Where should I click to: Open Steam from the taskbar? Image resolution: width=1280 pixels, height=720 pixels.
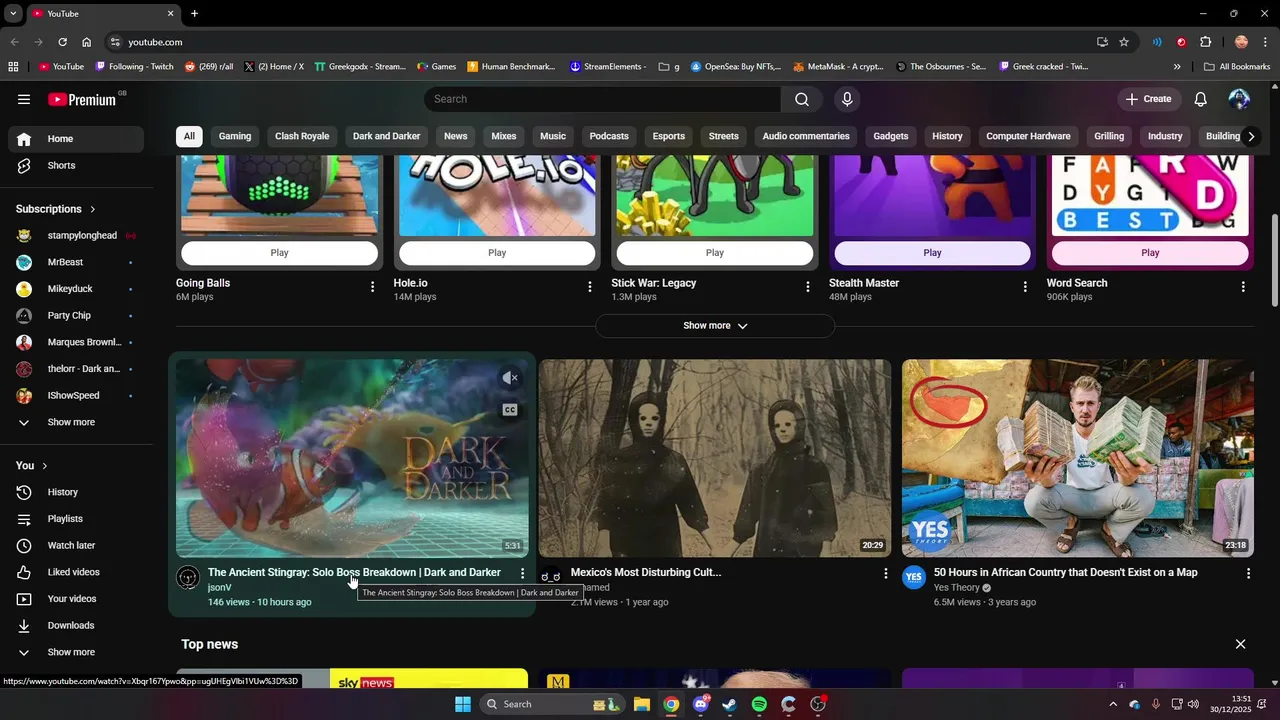pos(729,704)
